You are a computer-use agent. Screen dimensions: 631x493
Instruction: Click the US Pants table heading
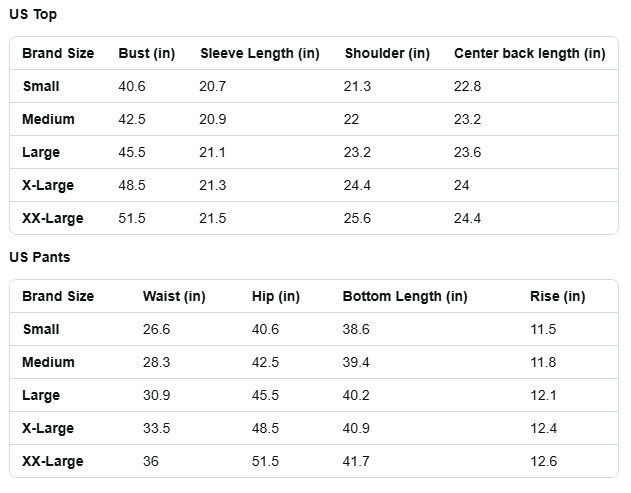[40, 257]
